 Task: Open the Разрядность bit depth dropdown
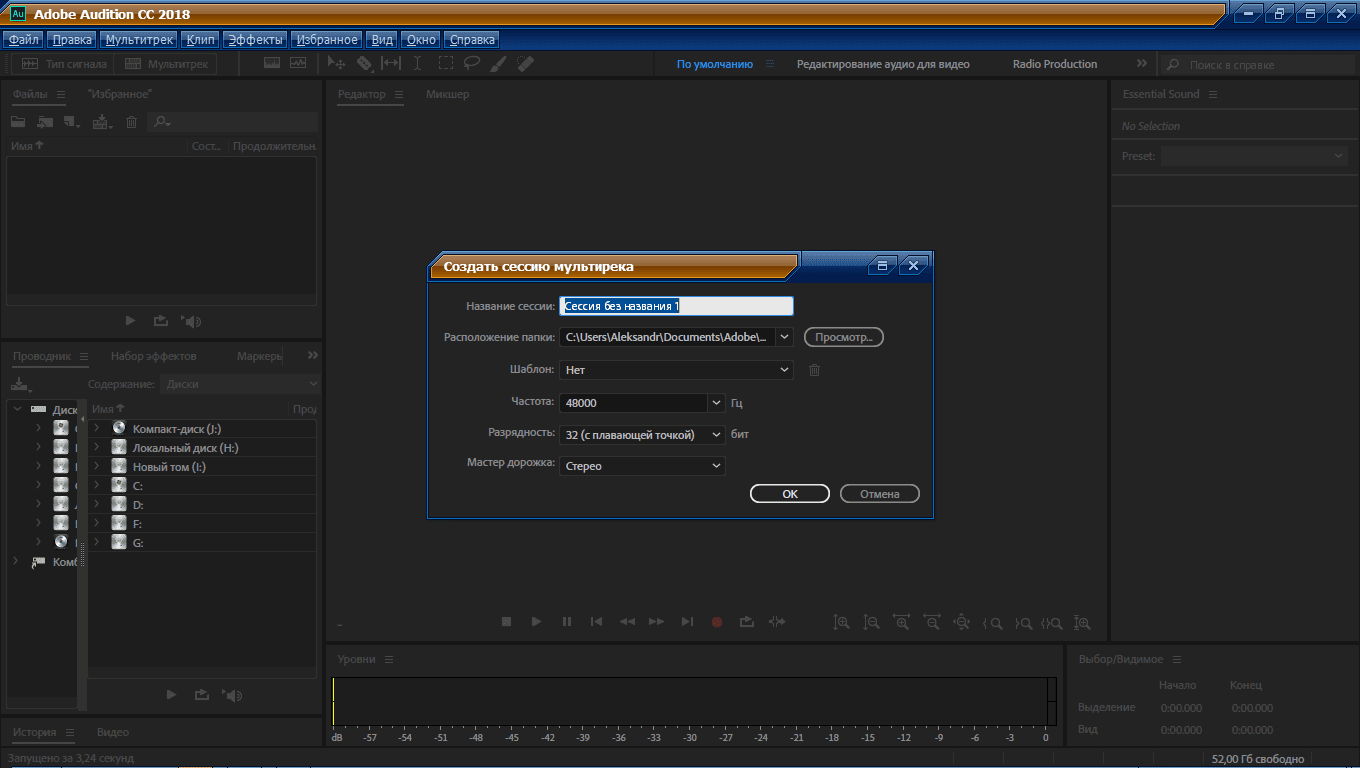(716, 435)
